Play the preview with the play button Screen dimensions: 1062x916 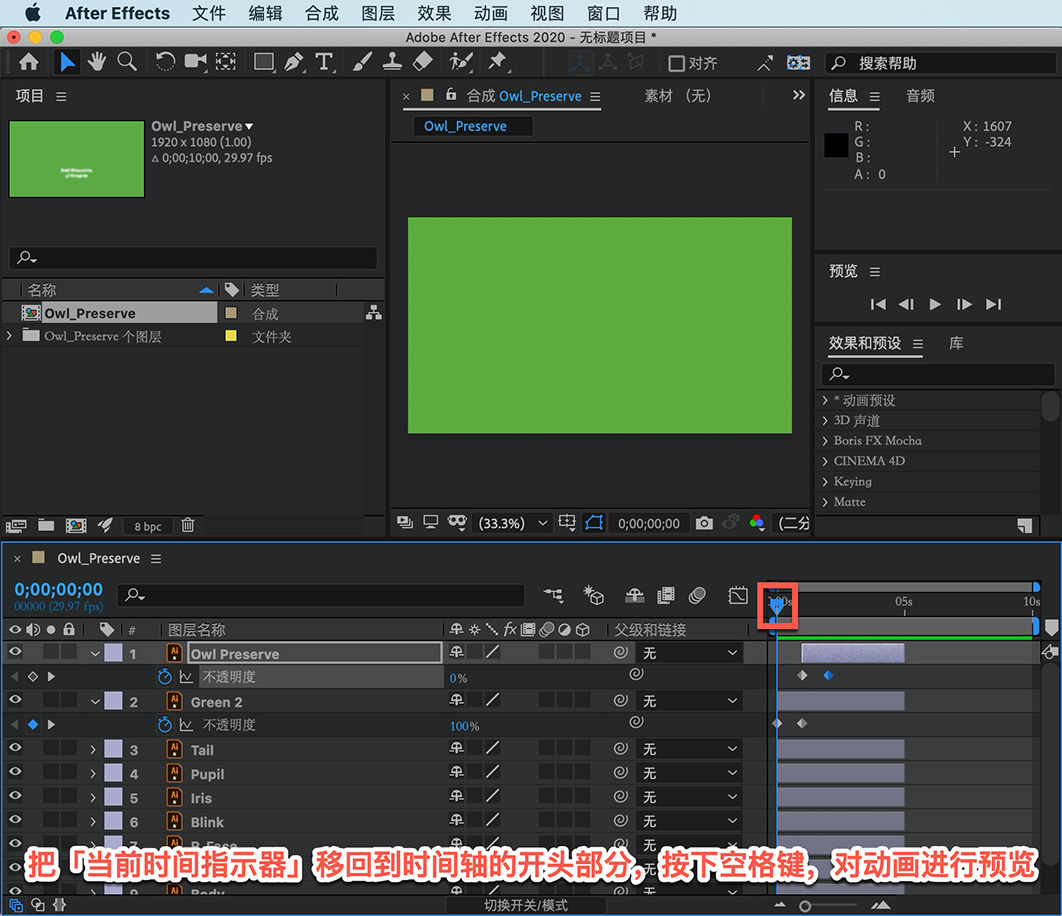pyautogui.click(x=935, y=304)
